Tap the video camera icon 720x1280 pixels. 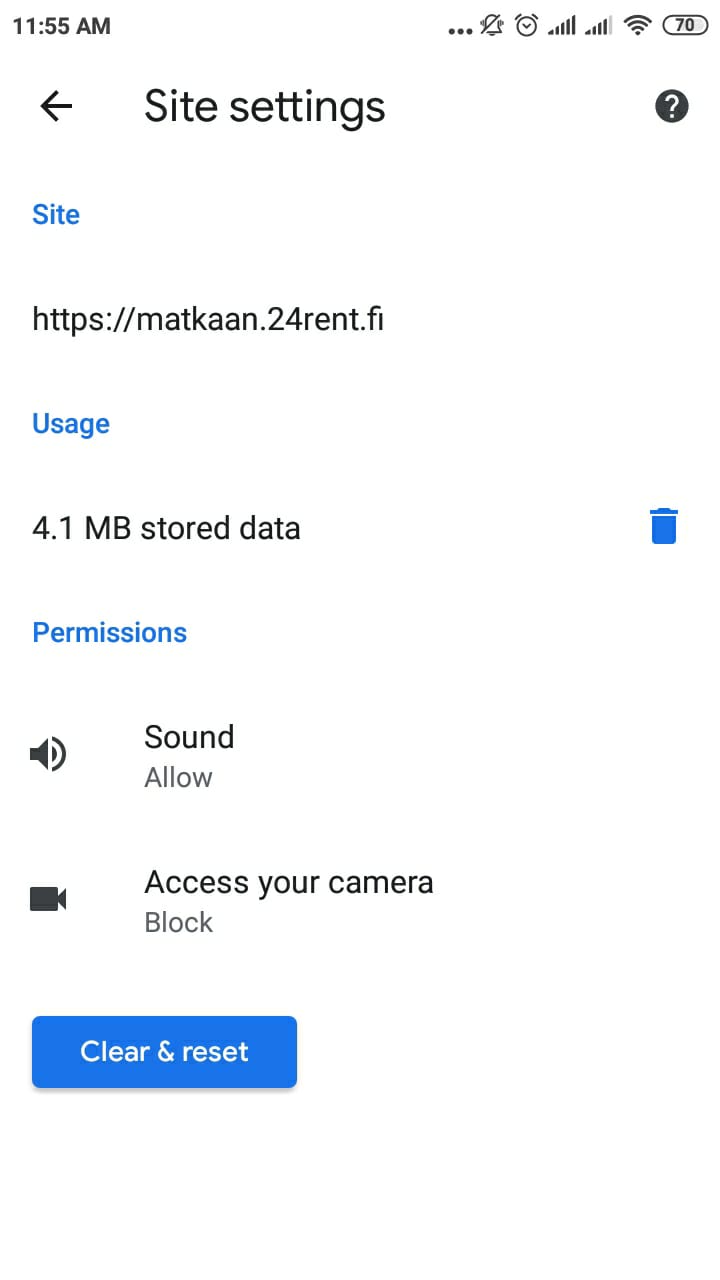tap(48, 899)
